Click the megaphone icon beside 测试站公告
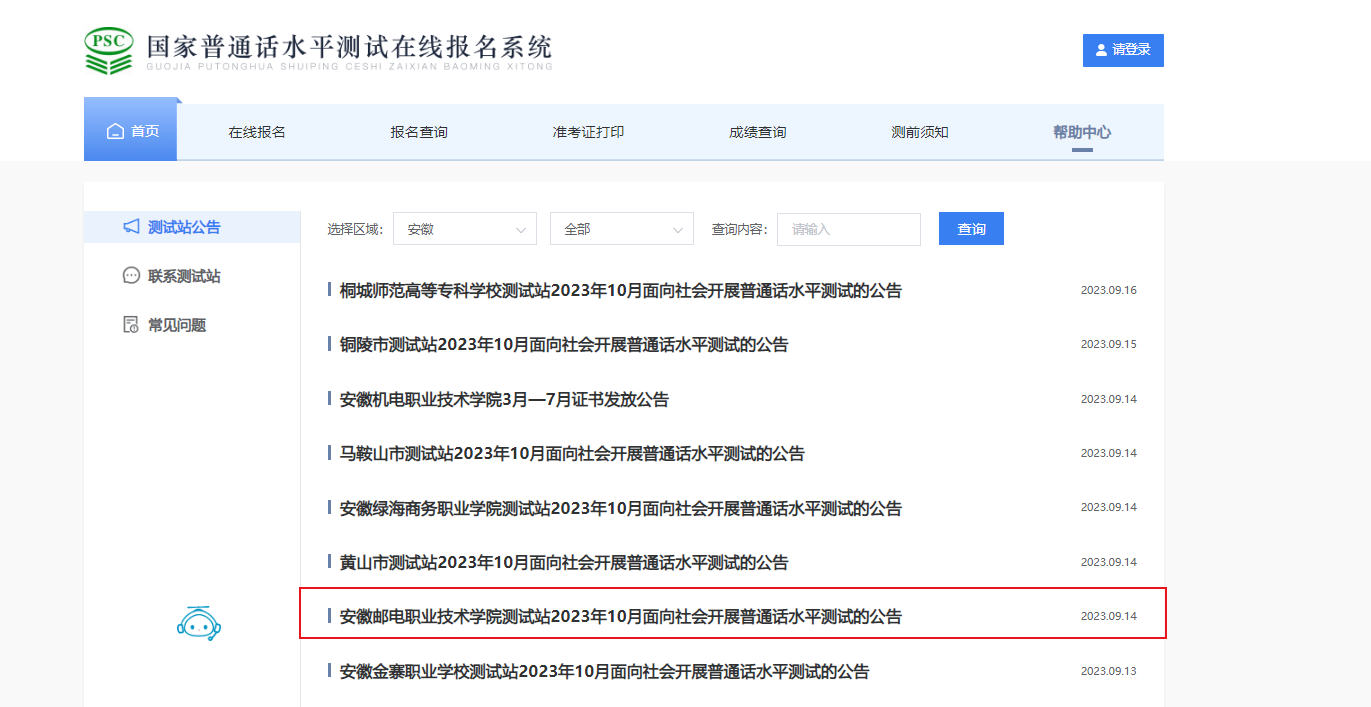Screen dimensions: 1371x707 pos(131,227)
